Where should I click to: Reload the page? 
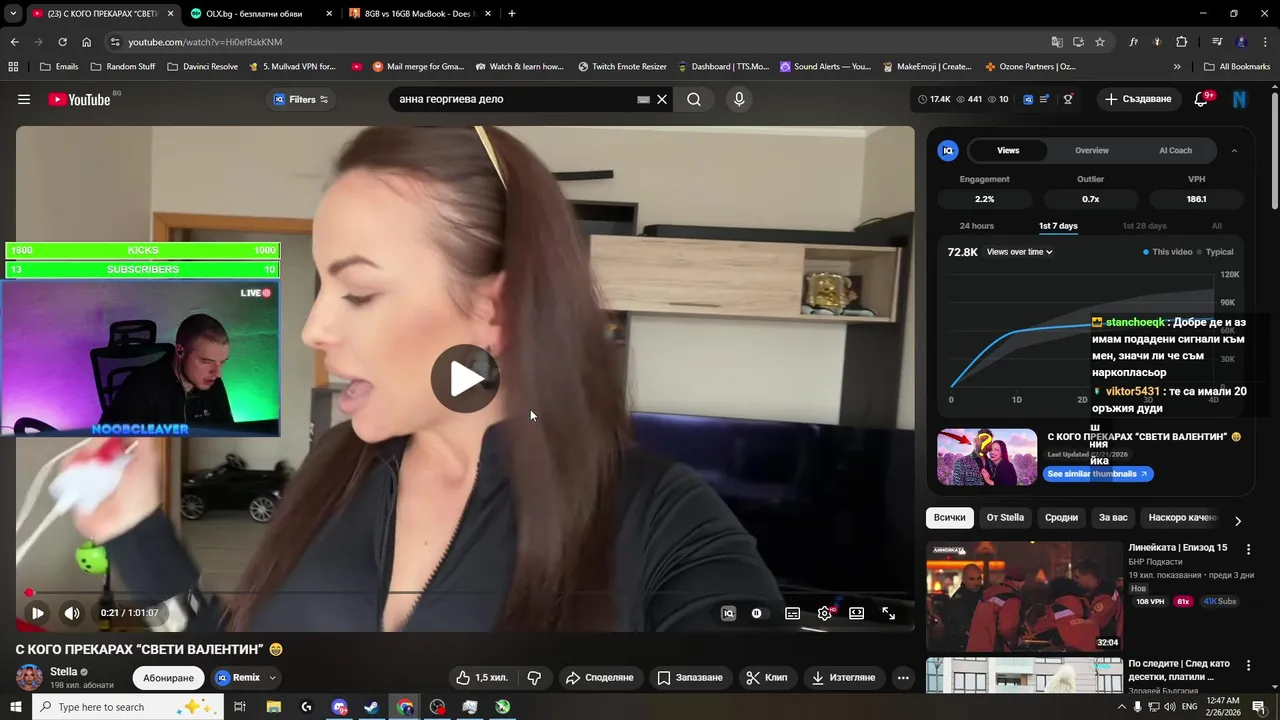click(x=62, y=42)
